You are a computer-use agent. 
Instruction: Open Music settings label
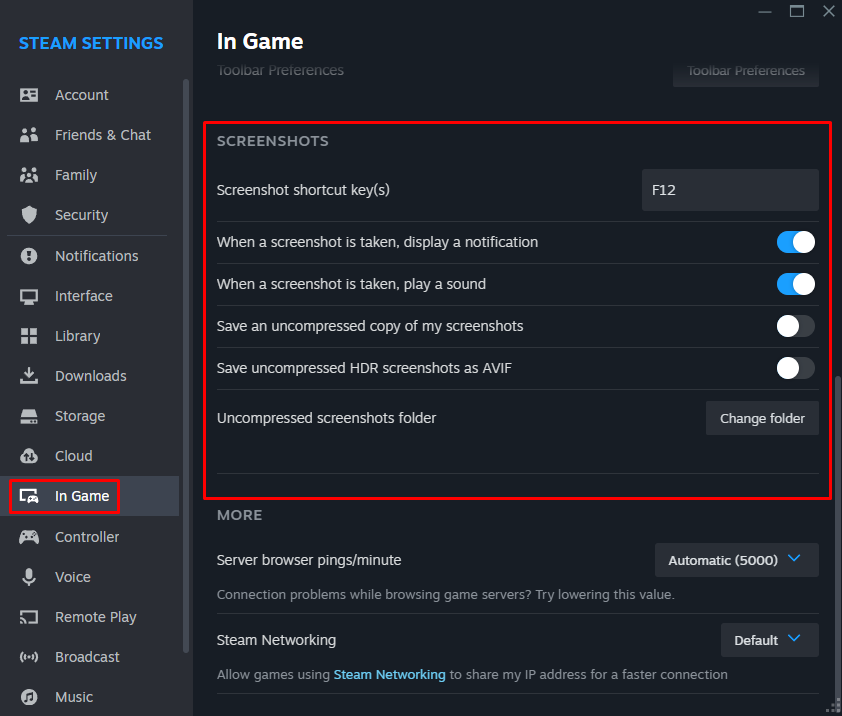click(74, 697)
